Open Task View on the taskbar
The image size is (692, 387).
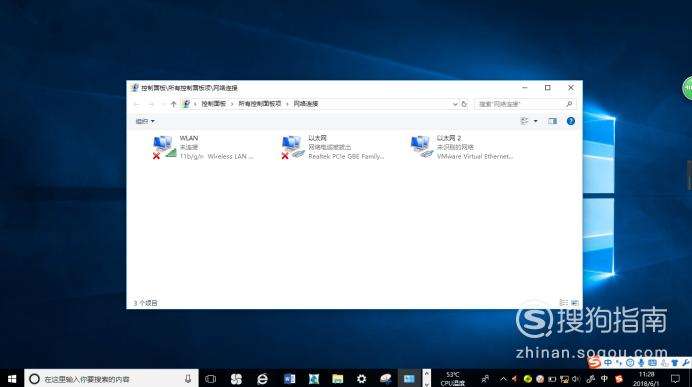211,379
